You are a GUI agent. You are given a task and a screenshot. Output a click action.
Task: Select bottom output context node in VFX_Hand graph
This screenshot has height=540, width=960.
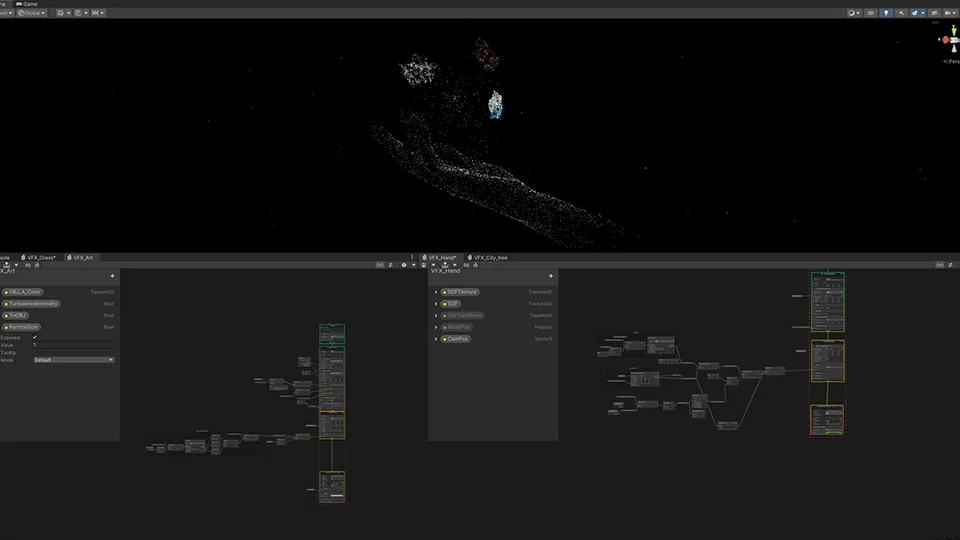tap(827, 420)
